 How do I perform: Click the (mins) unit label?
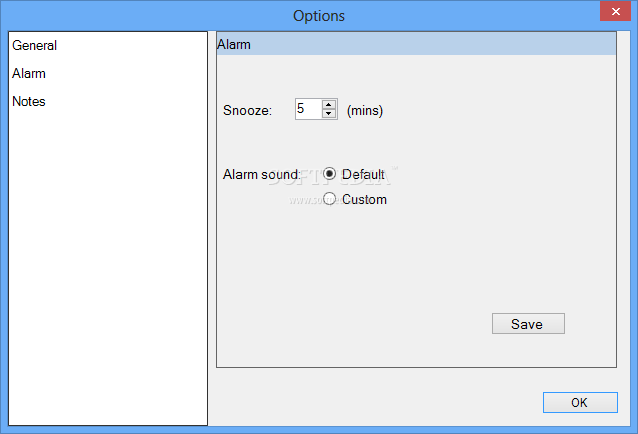[x=365, y=110]
